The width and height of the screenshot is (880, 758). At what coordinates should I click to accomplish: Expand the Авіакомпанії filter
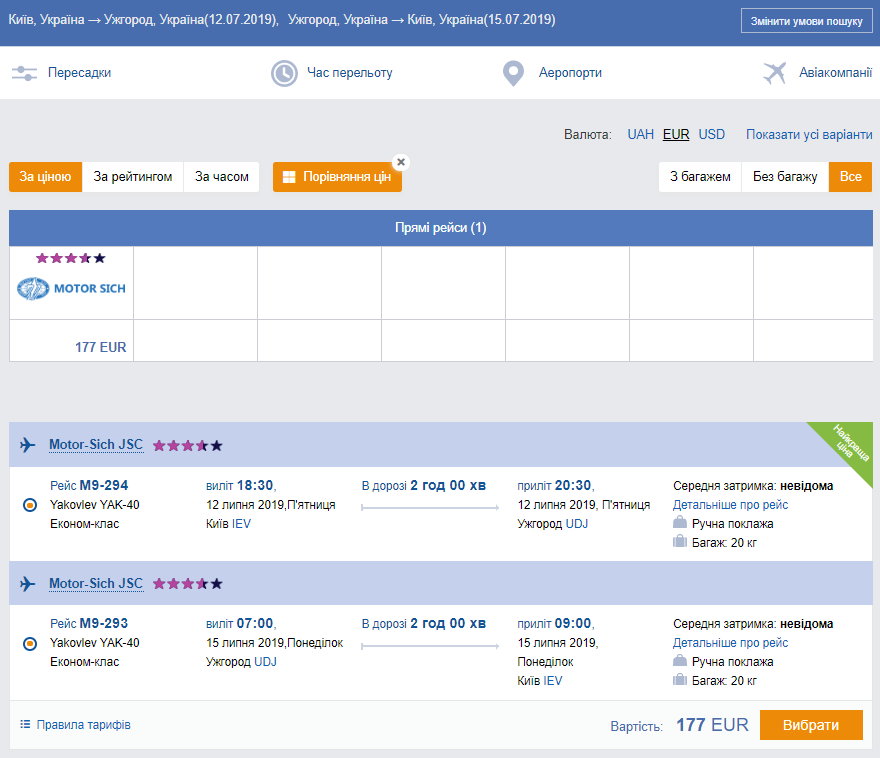836,73
